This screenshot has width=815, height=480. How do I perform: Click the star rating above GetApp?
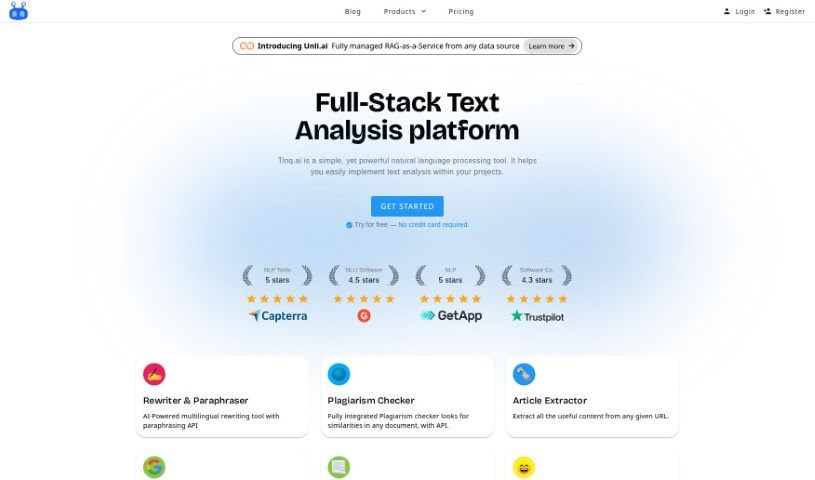click(x=451, y=299)
